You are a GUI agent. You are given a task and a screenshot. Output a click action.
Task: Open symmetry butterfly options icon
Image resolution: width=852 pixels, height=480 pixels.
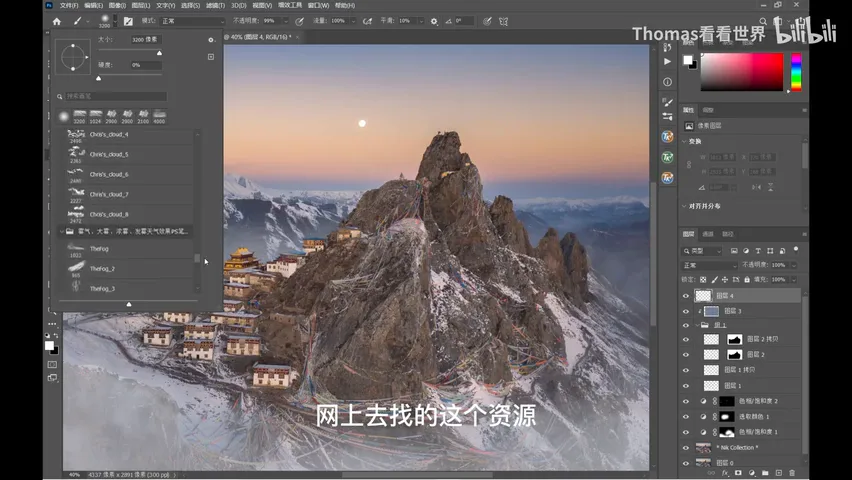pyautogui.click(x=504, y=21)
